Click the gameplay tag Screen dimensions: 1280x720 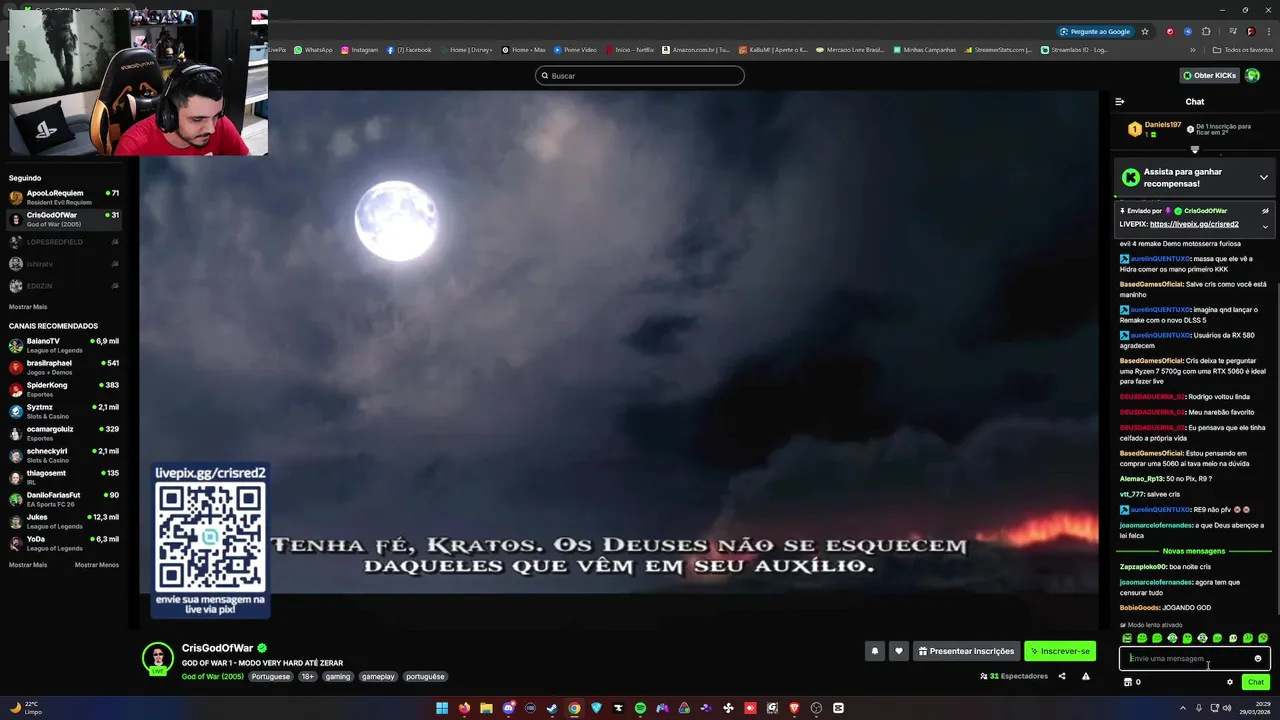pyautogui.click(x=378, y=676)
